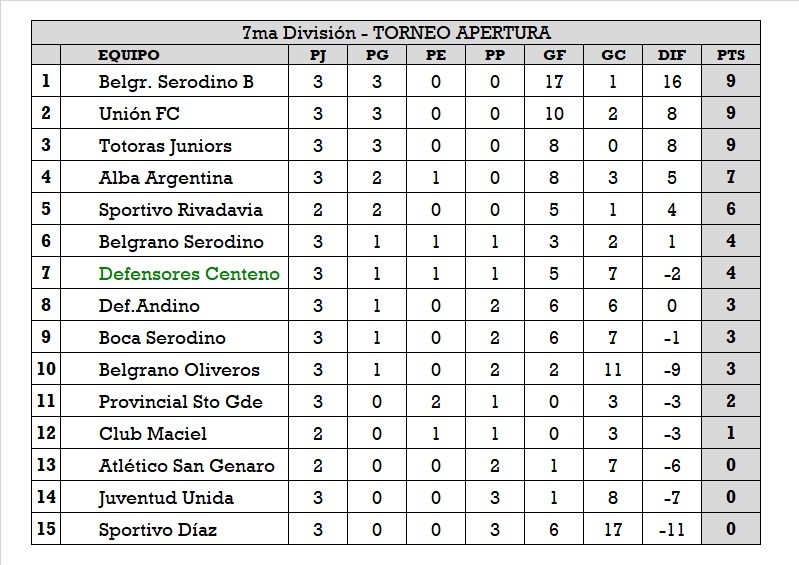Click the Atlético San Genaro team name

pos(186,466)
